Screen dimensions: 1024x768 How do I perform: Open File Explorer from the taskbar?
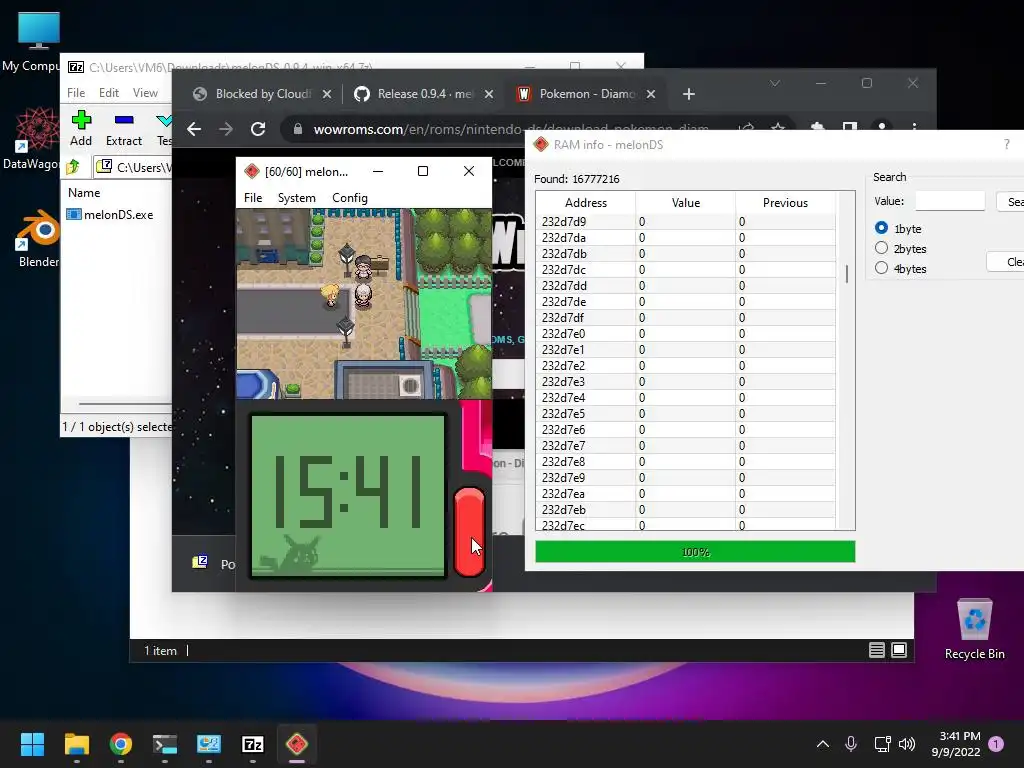click(76, 744)
